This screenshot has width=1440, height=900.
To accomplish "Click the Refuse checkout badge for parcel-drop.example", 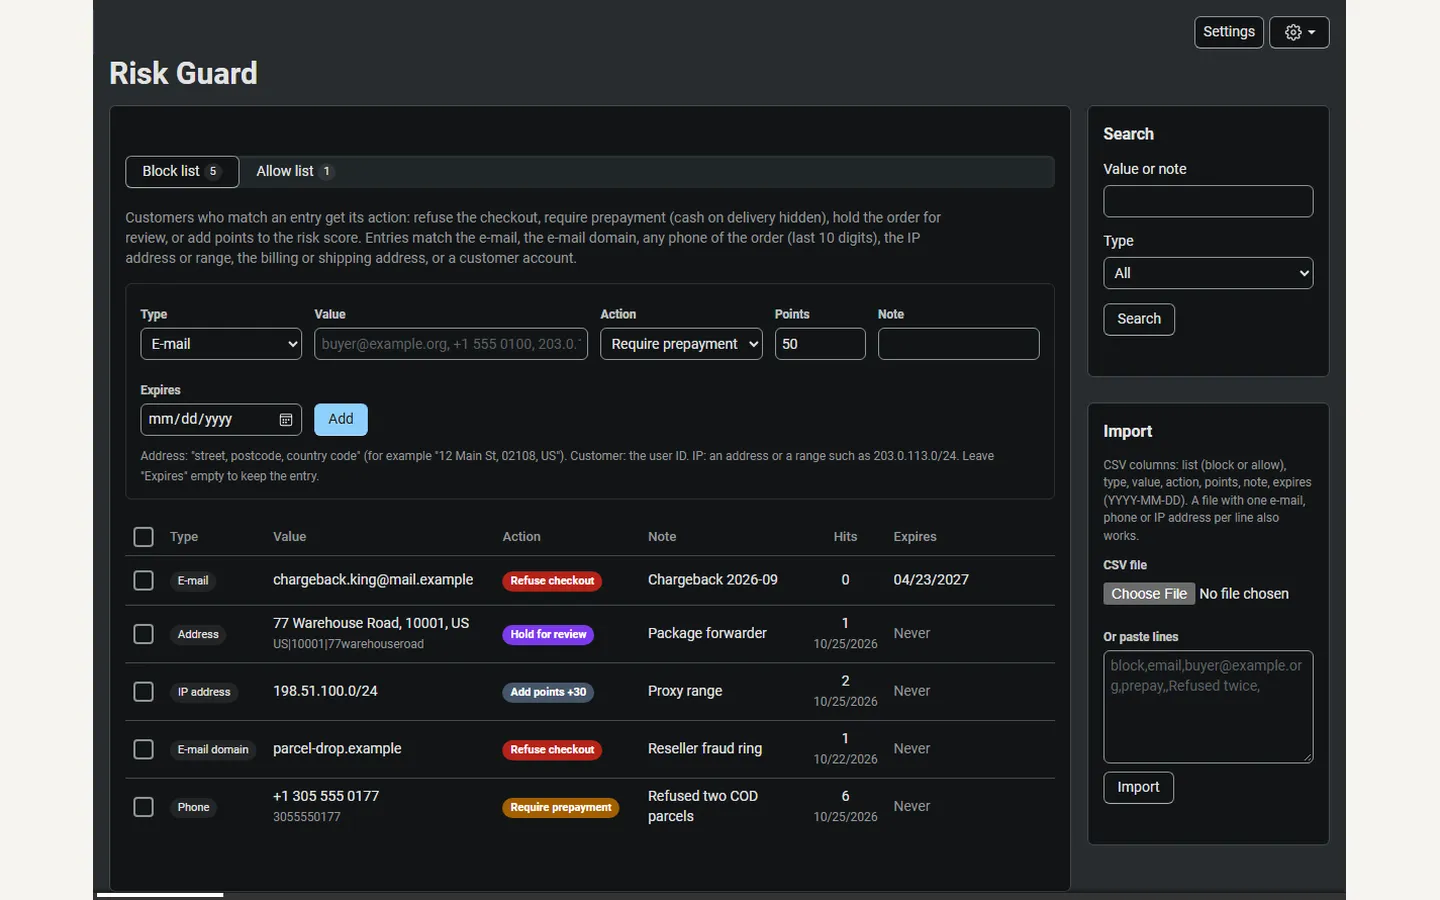I will click(x=552, y=750).
